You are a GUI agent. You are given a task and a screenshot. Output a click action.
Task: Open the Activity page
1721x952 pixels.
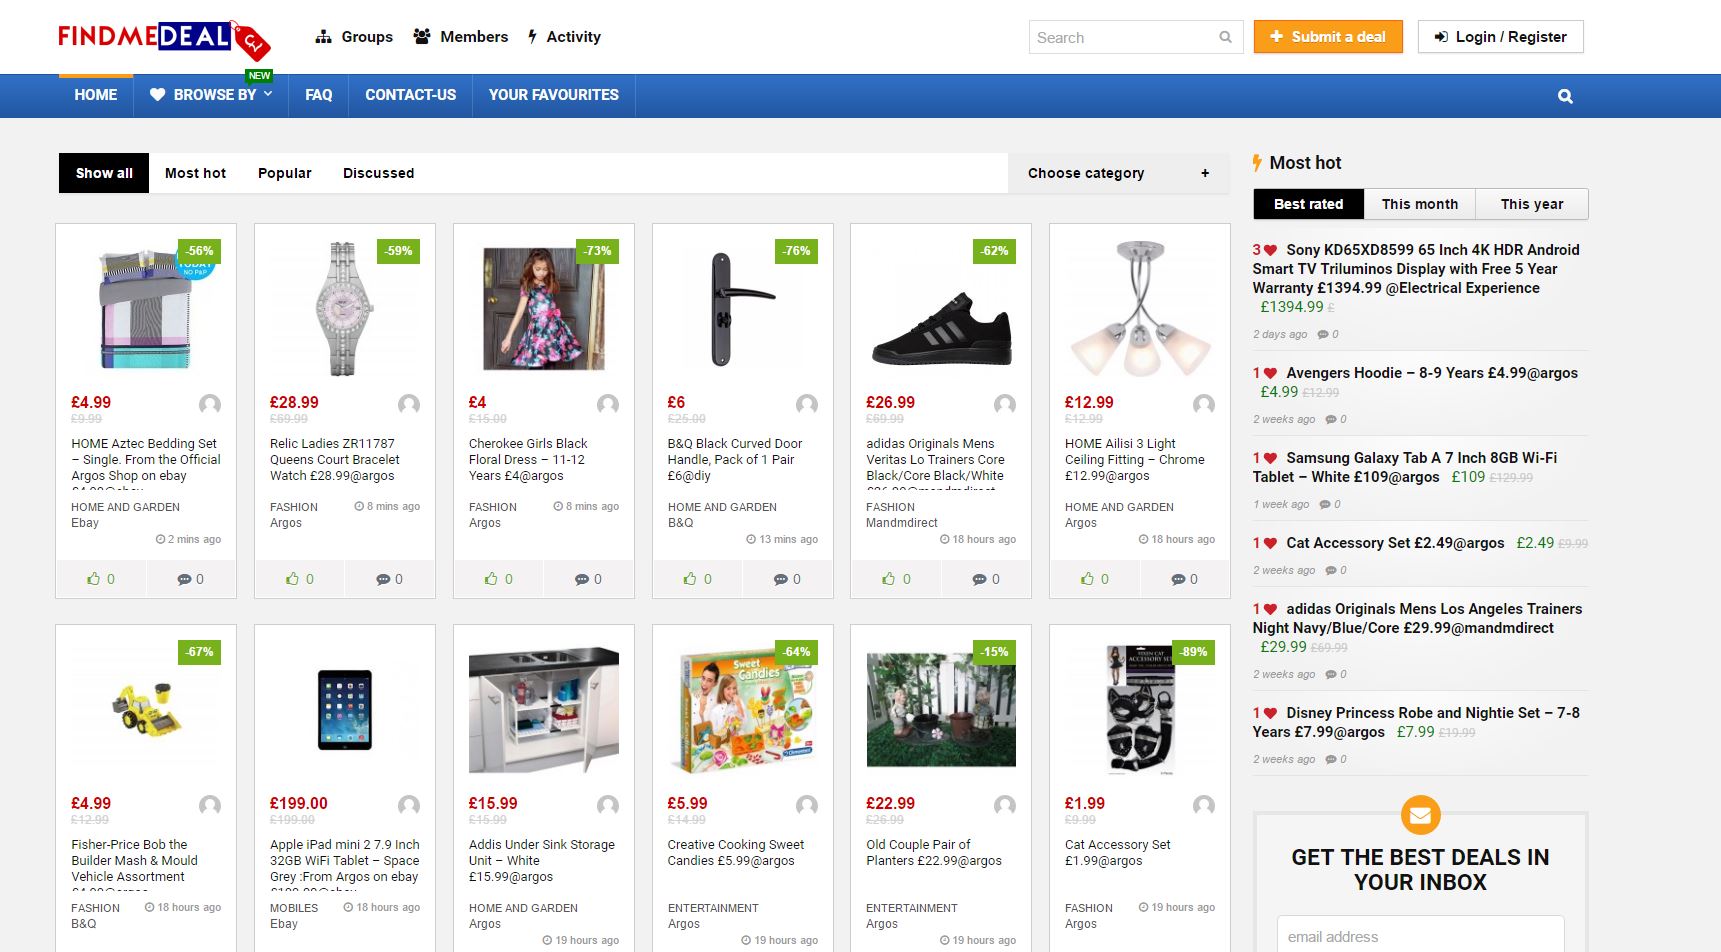tap(564, 37)
